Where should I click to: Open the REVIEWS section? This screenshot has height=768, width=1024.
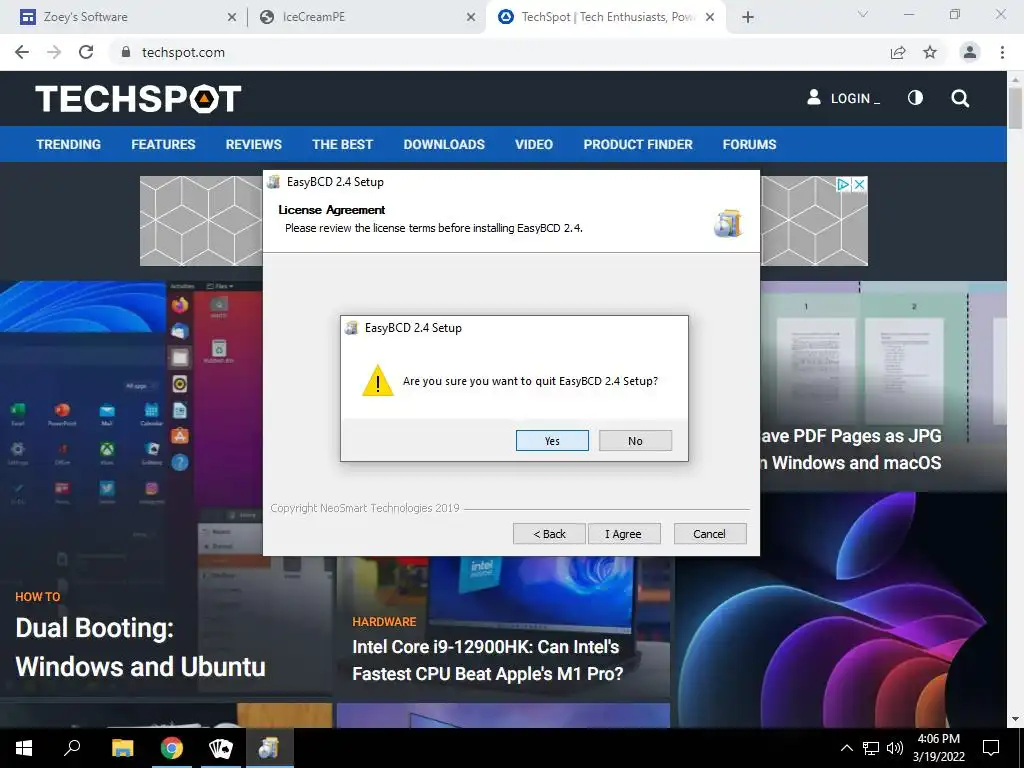pyautogui.click(x=253, y=144)
